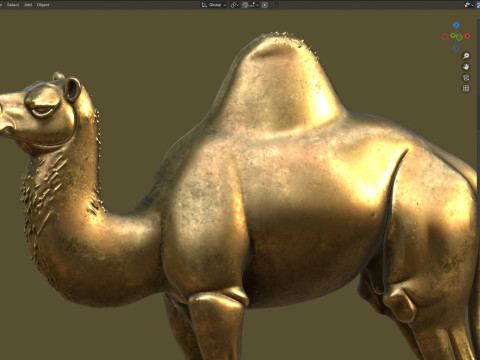
Task: Click the blue Z axis on navigation gizmo
Action: [x=456, y=25]
